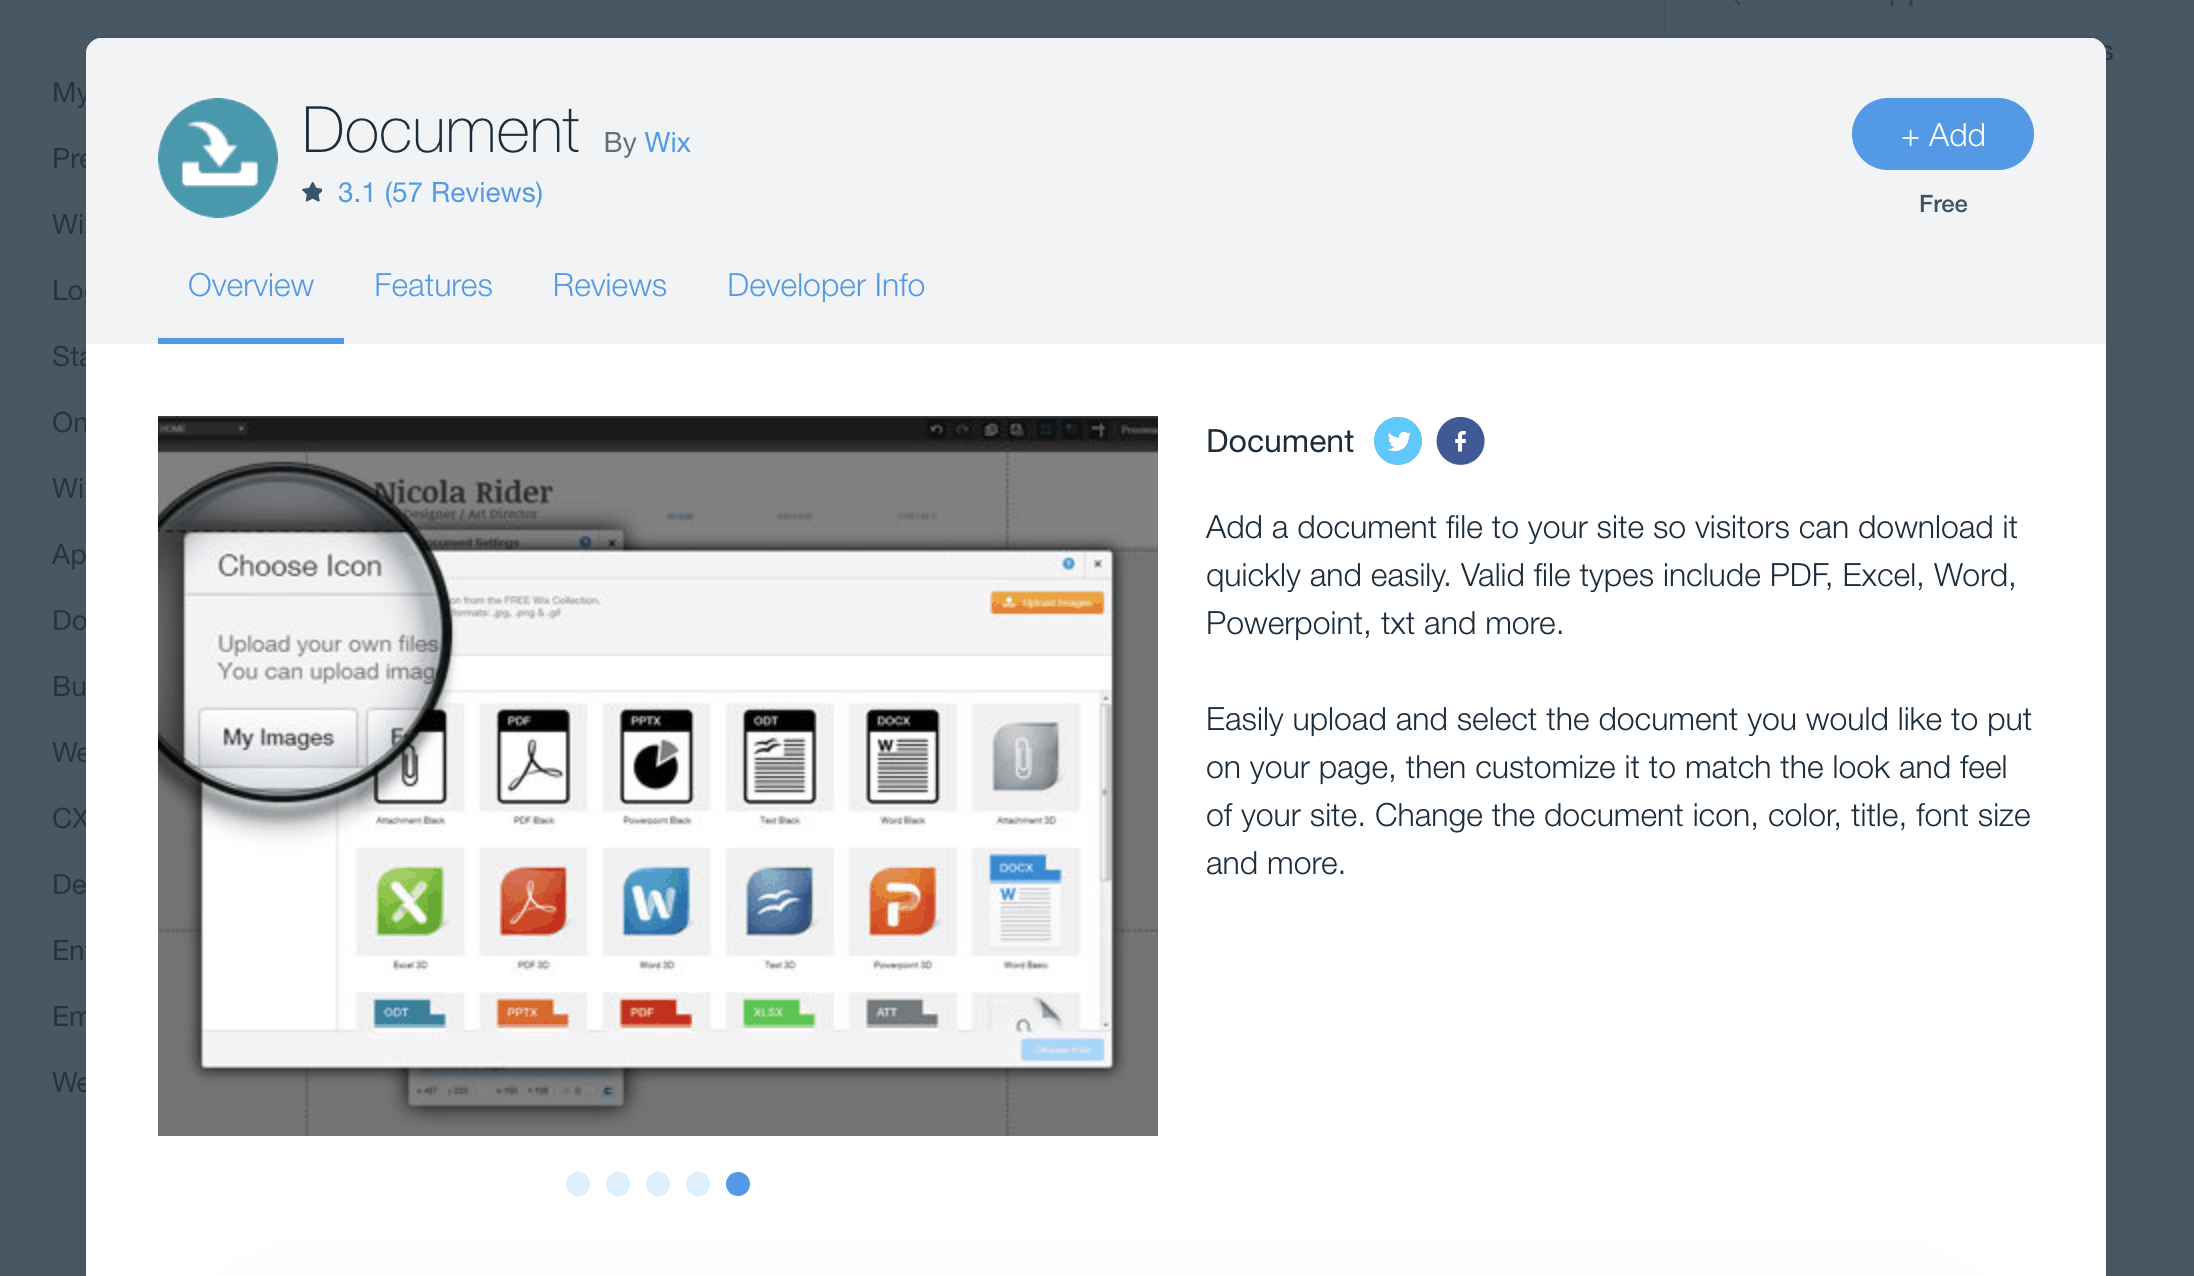
Task: Open the 3.1 (57 Reviews) link
Action: pyautogui.click(x=440, y=192)
